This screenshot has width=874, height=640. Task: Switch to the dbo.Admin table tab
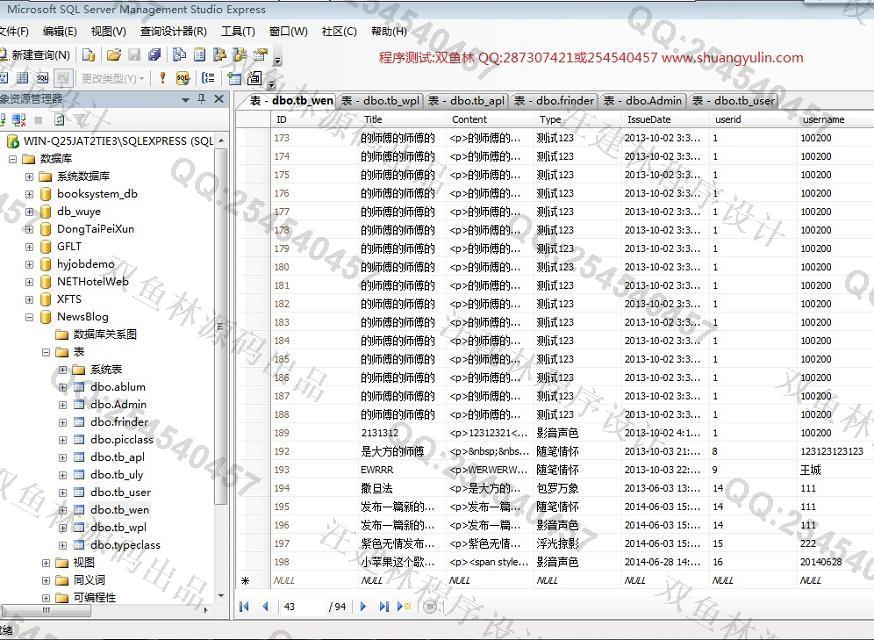pos(643,101)
